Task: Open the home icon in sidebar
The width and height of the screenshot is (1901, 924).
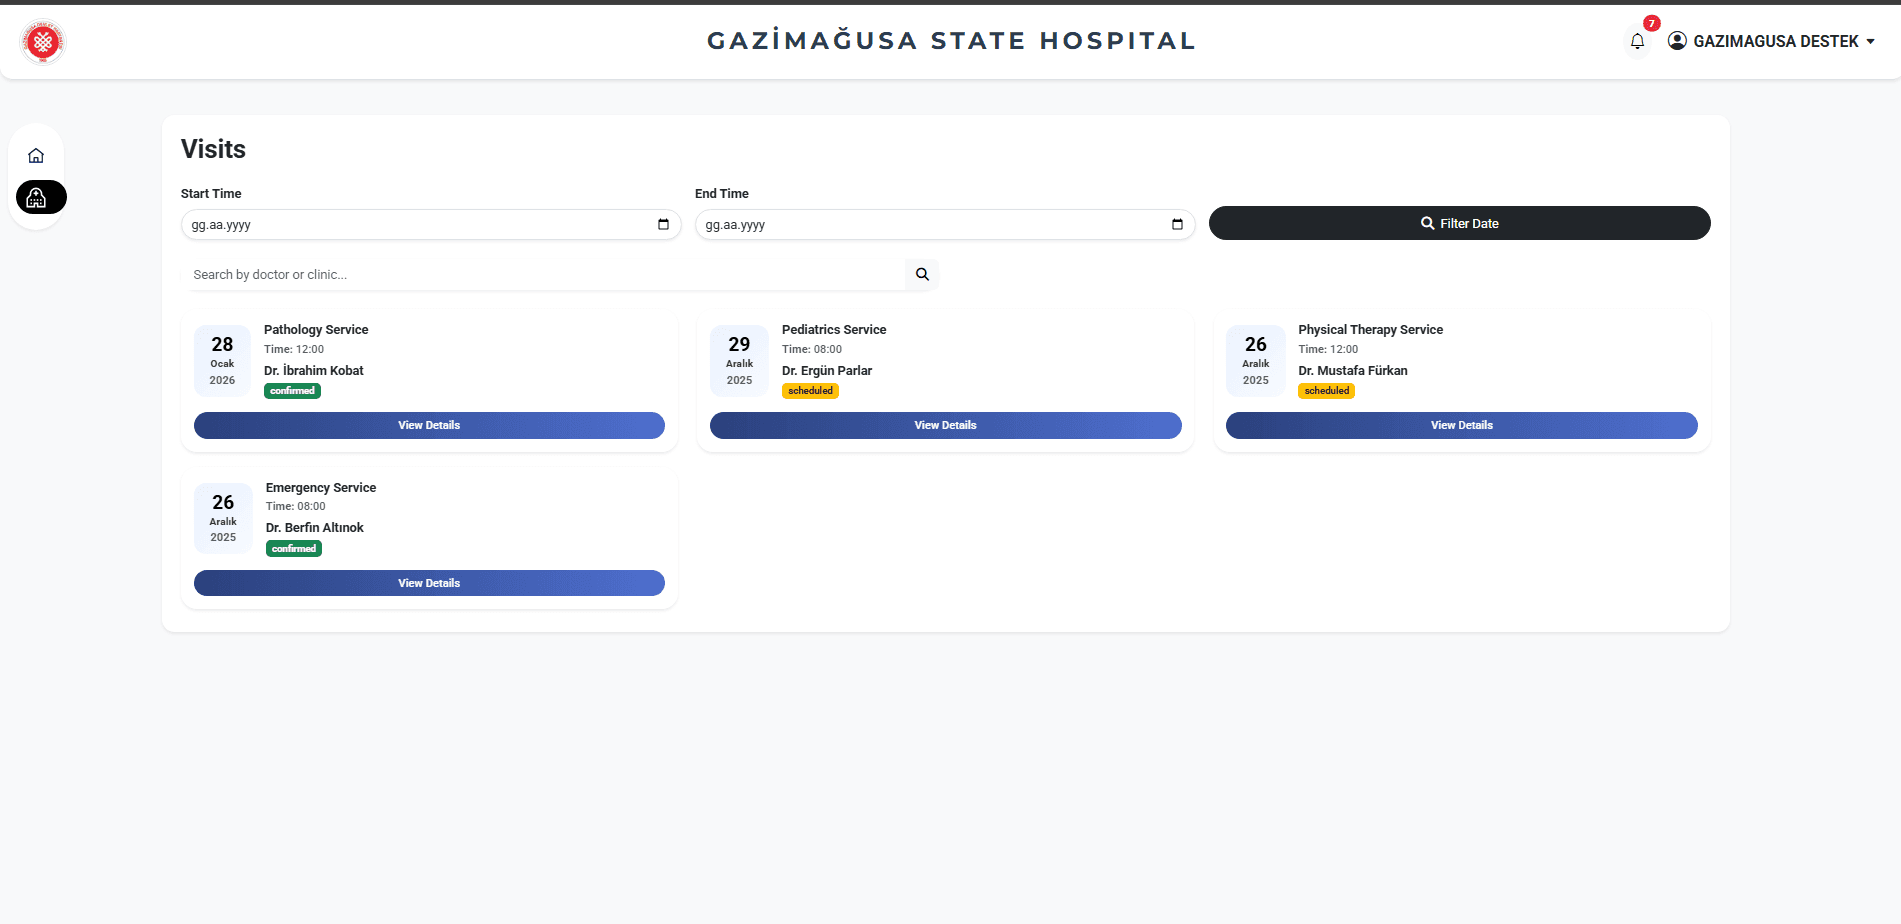Action: pos(36,155)
